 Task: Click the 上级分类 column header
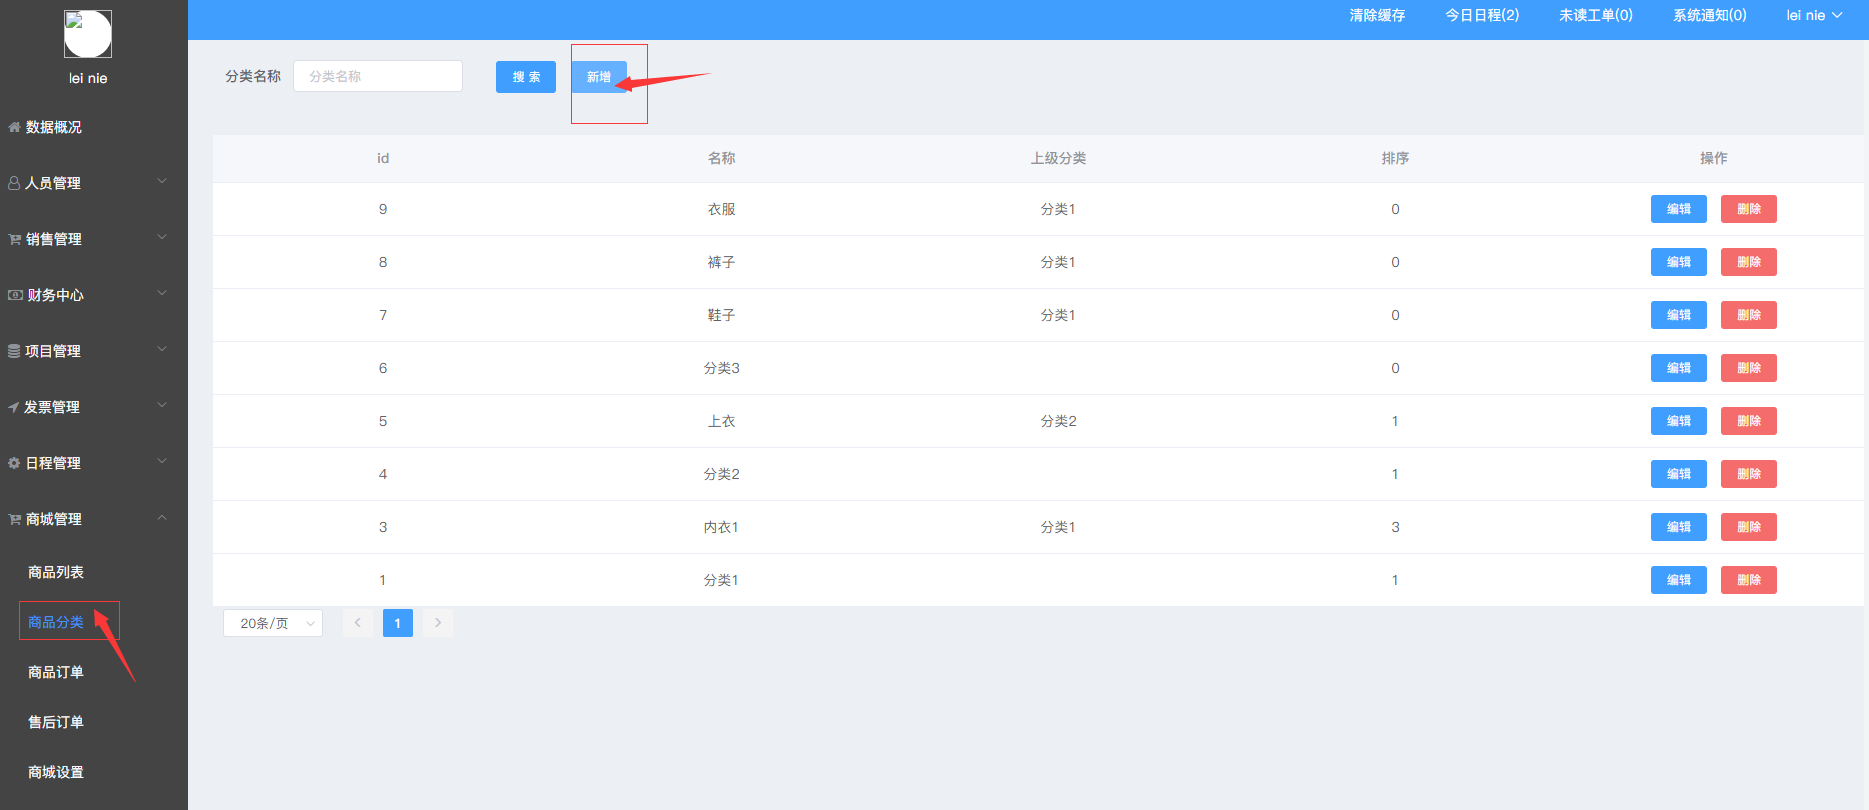1058,158
